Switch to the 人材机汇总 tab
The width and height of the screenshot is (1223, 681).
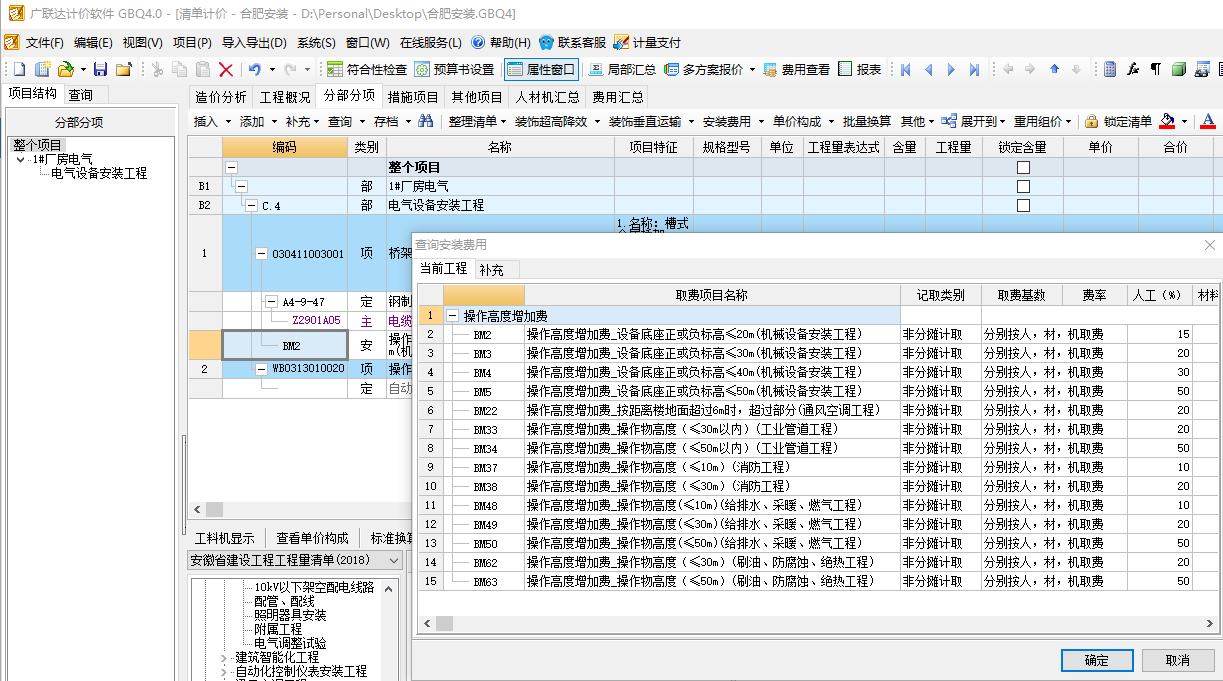point(548,97)
